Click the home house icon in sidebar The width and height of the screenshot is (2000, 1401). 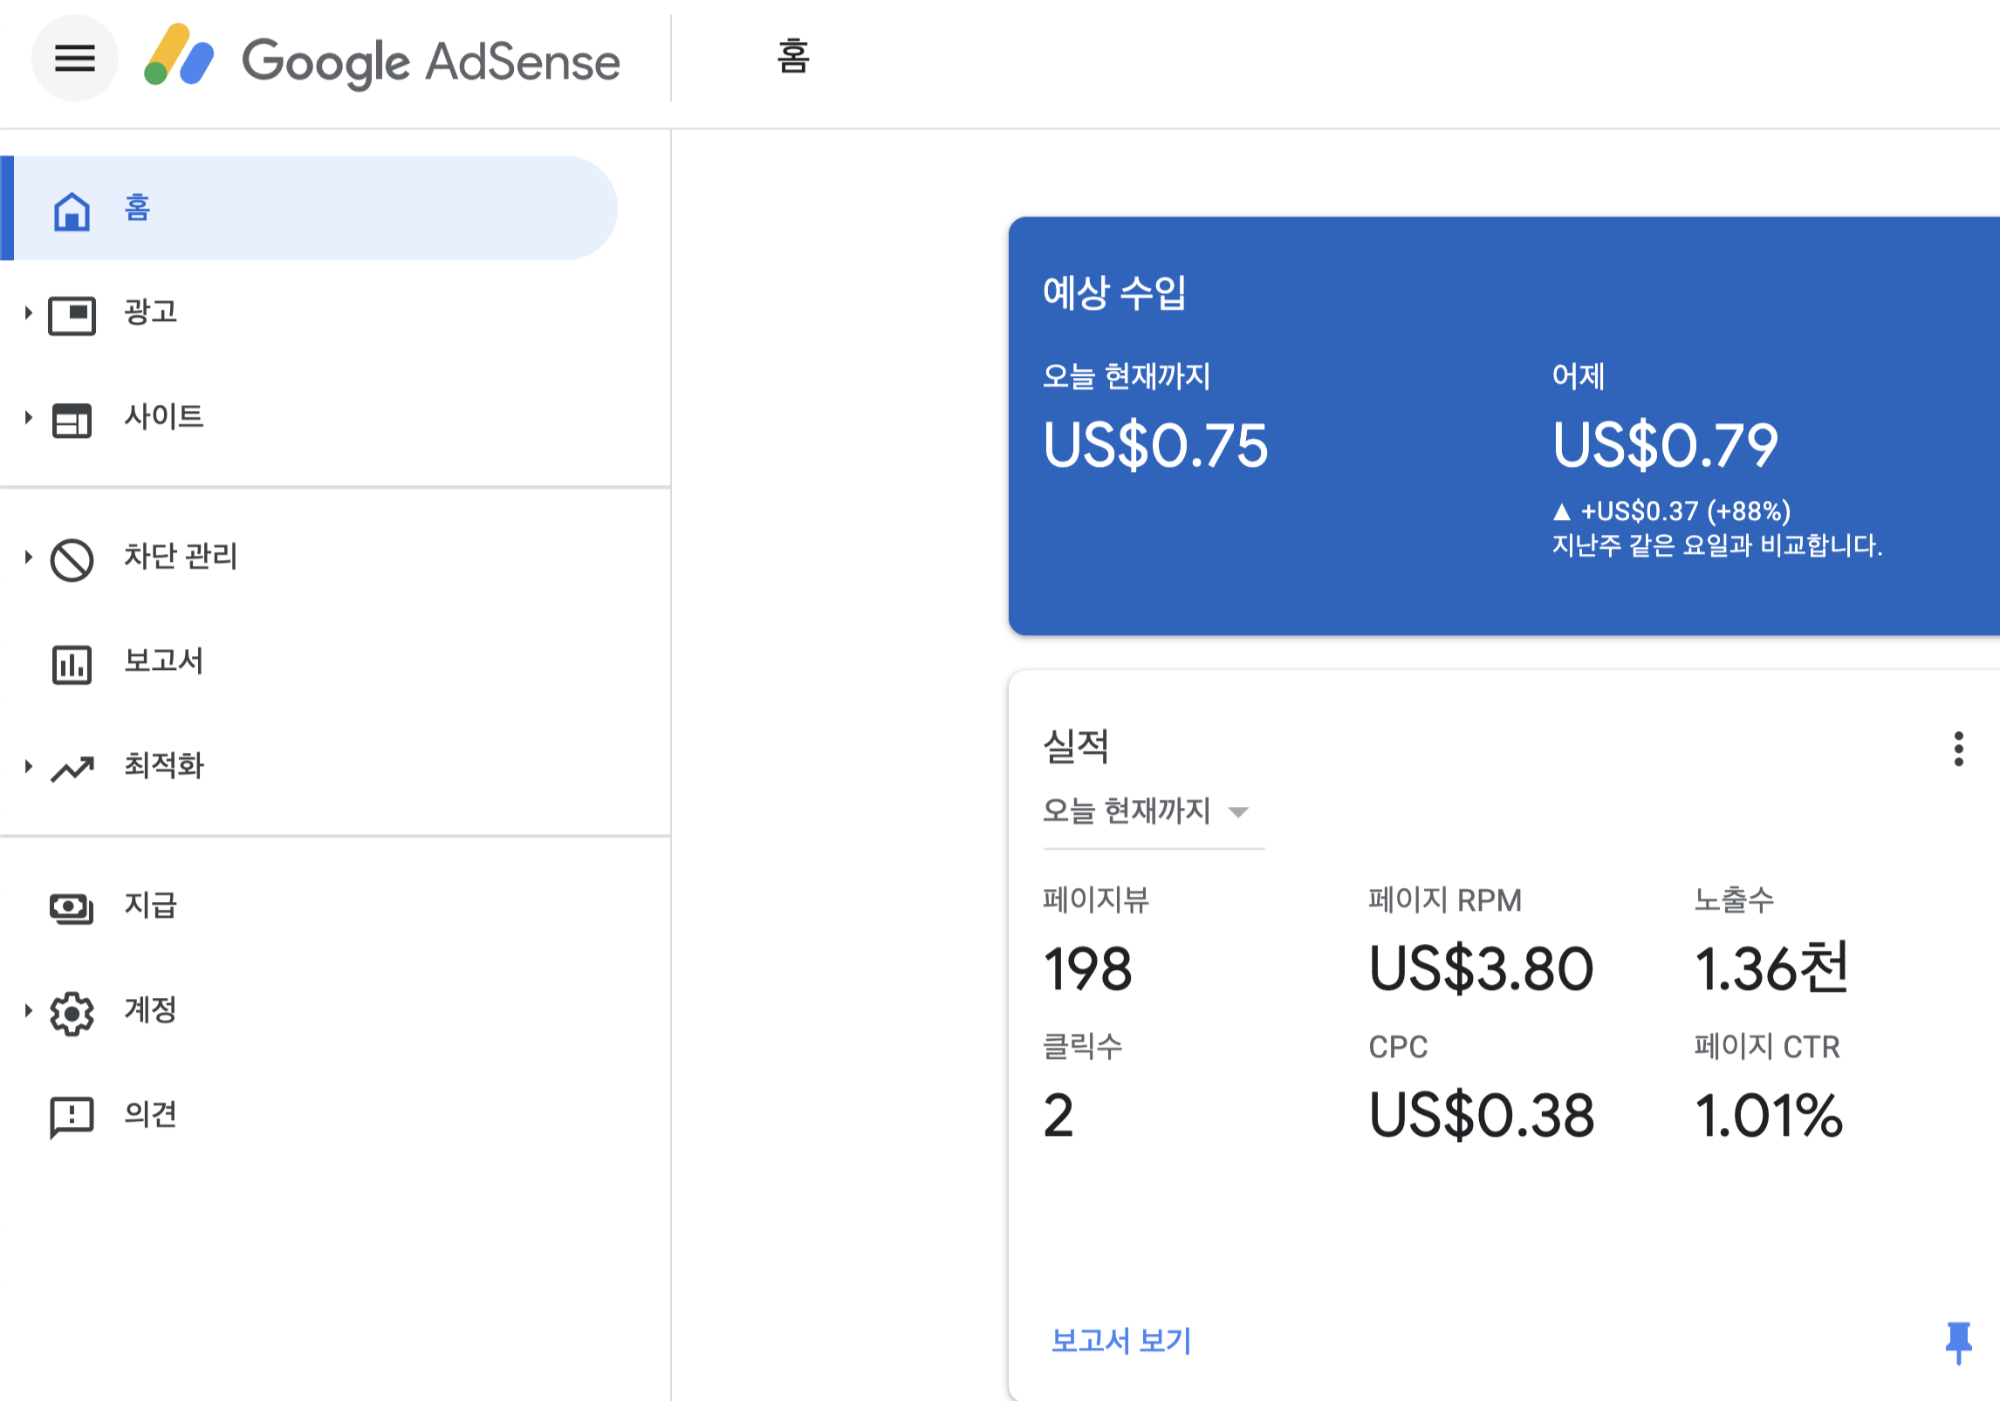pos(72,210)
